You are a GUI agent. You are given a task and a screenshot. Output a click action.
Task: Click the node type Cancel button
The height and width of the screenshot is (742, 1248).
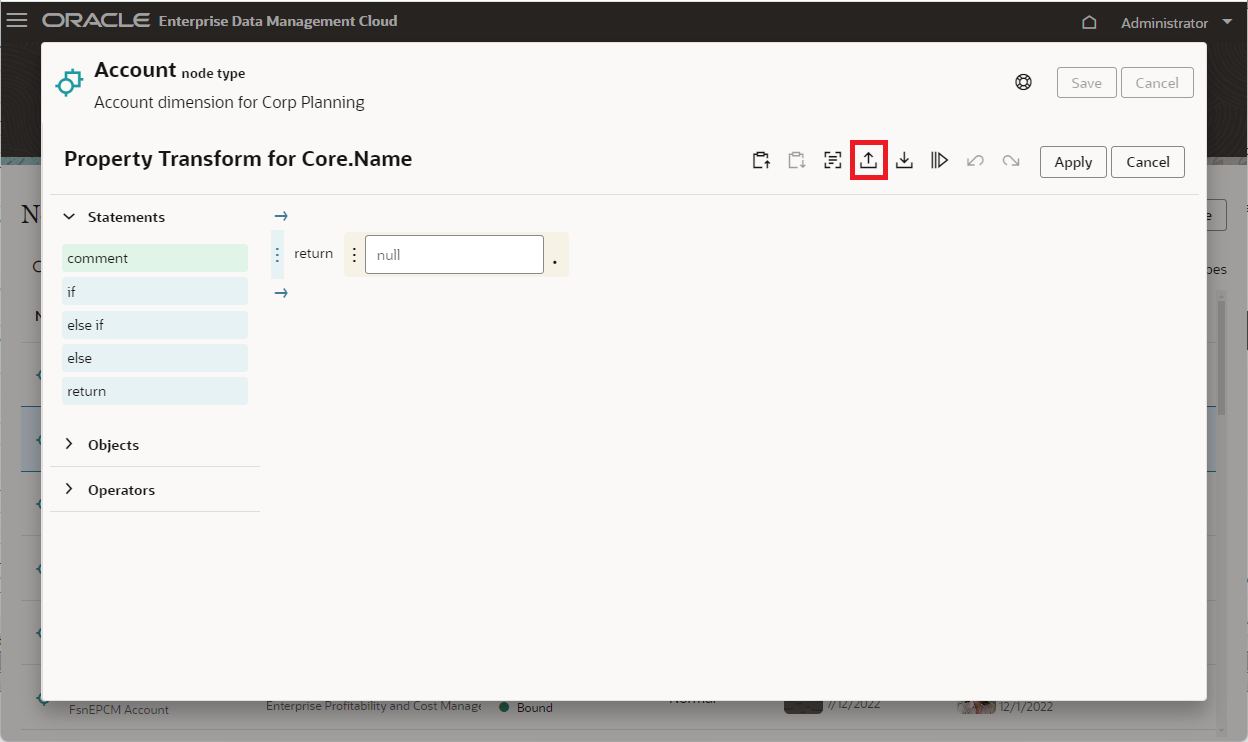pos(1157,83)
